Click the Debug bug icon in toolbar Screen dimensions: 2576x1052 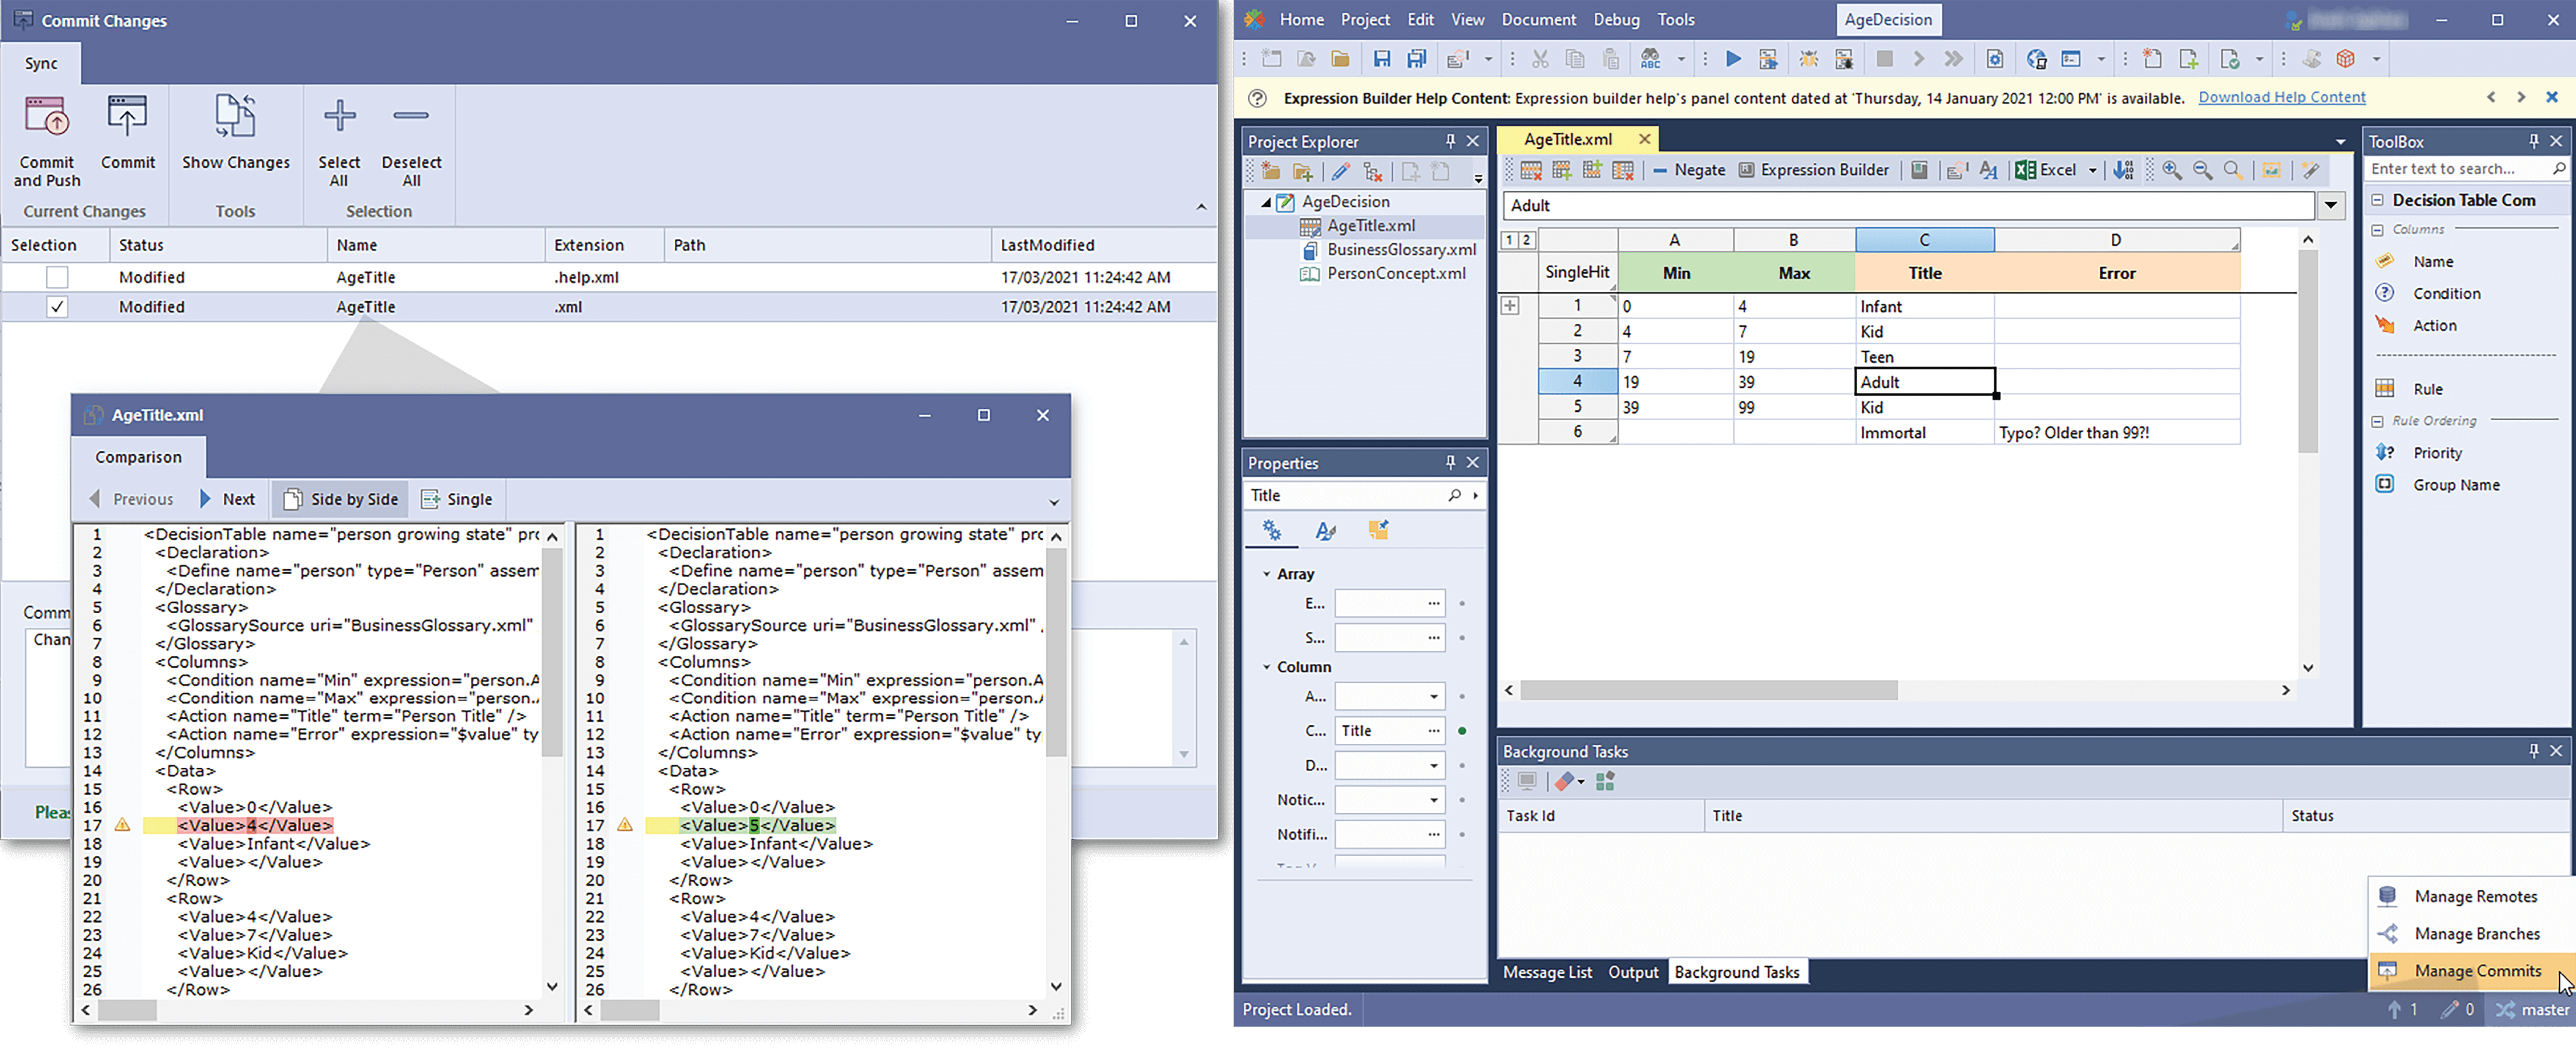1808,59
